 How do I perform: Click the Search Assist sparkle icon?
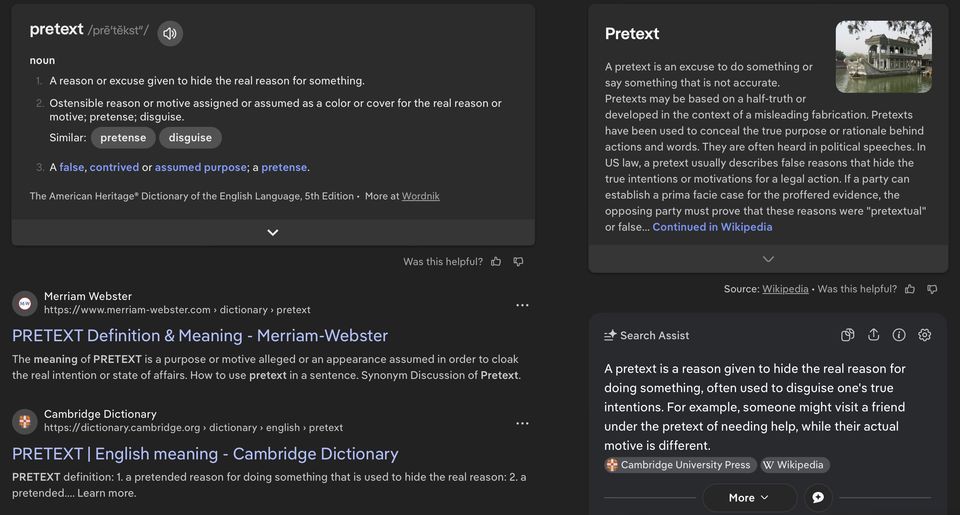[610, 336]
